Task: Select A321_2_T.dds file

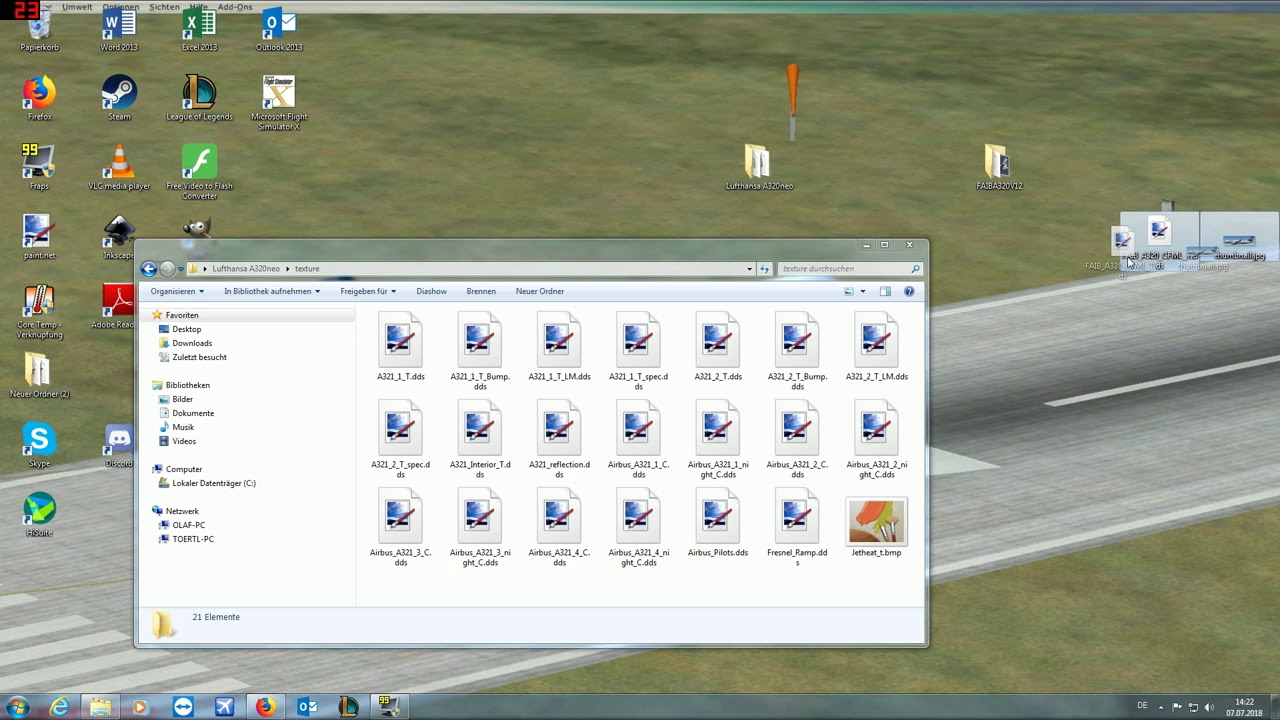Action: pos(718,346)
